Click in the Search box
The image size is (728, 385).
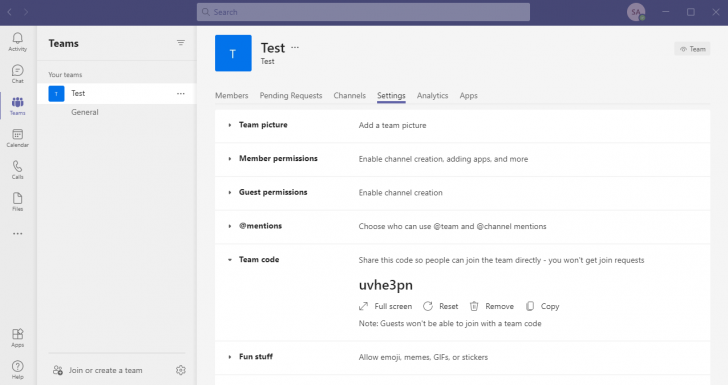(363, 12)
